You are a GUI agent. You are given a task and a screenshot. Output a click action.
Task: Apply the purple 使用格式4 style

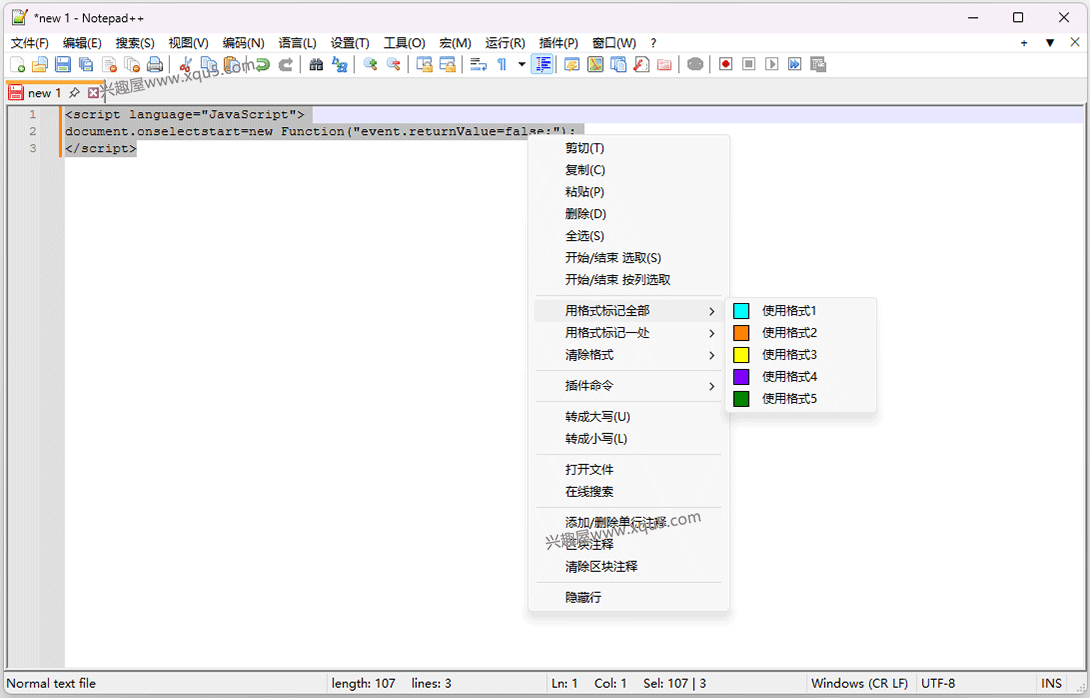(x=801, y=377)
